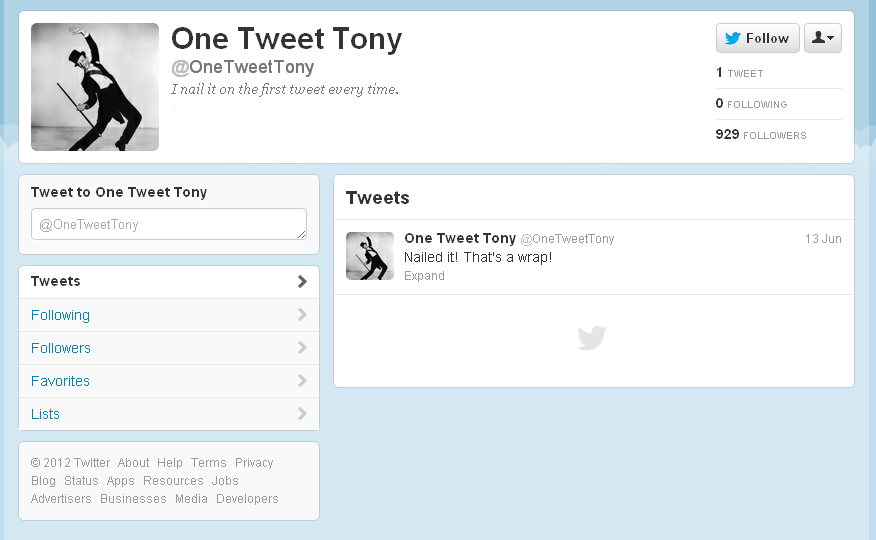Viewport: 876px width, 540px height.
Task: Open the user actions dropdown menu
Action: click(x=822, y=38)
